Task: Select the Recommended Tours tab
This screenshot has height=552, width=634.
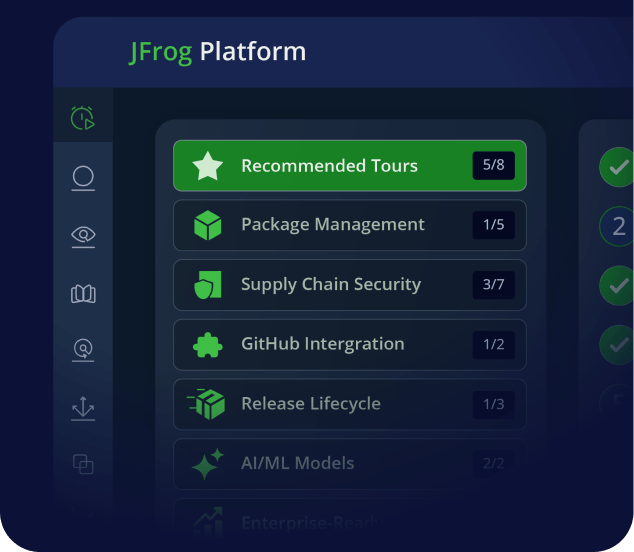Action: click(349, 166)
